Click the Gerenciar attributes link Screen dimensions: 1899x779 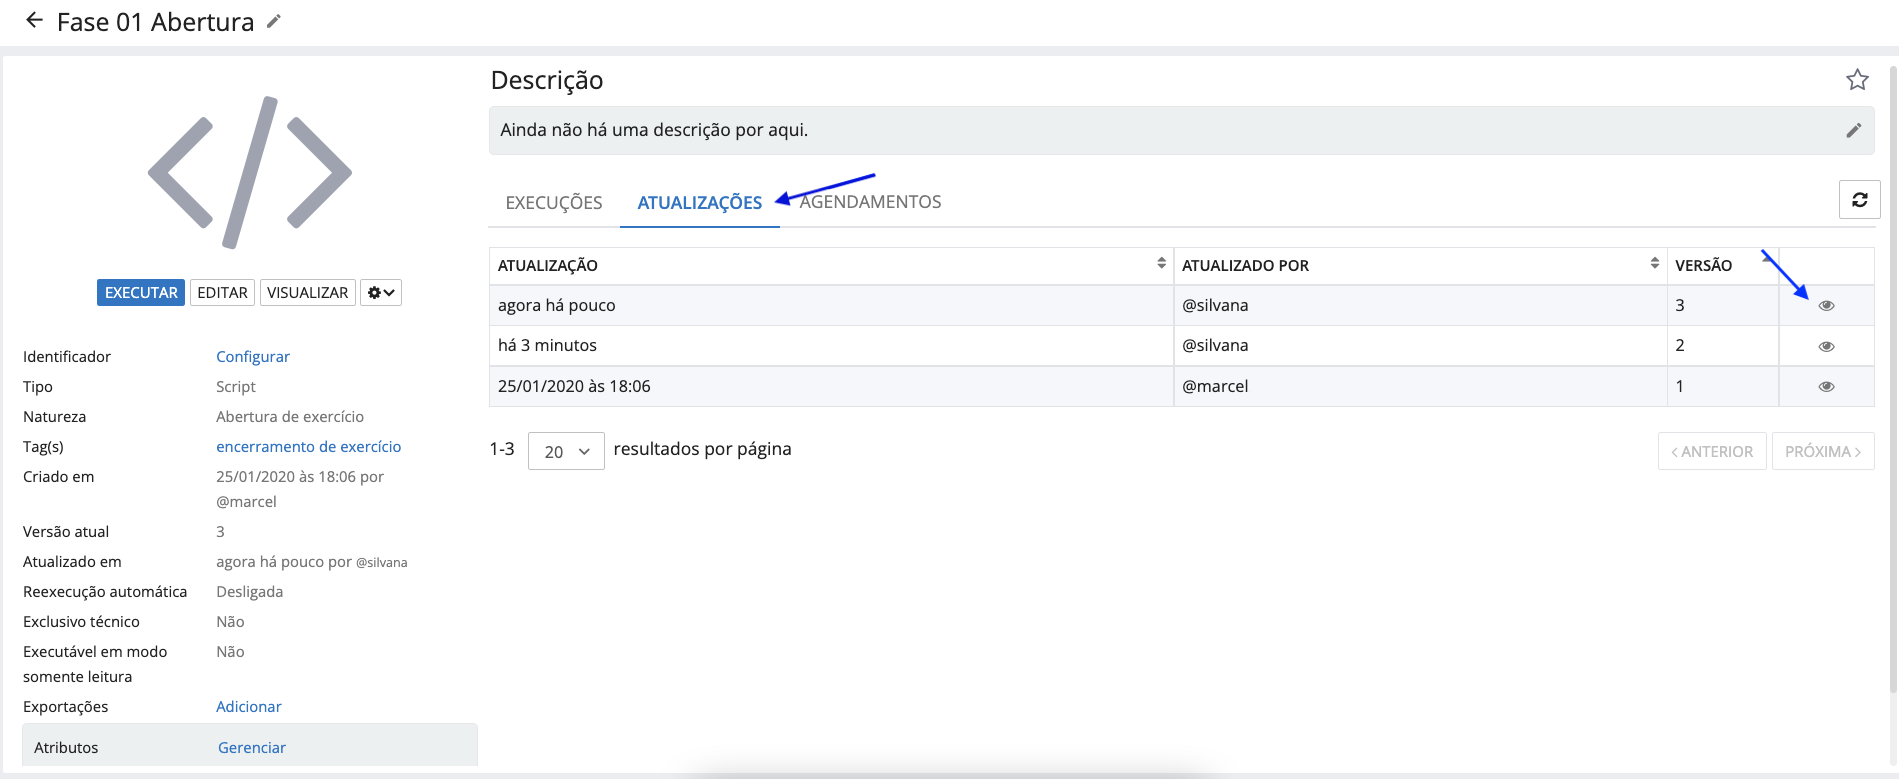click(x=252, y=748)
